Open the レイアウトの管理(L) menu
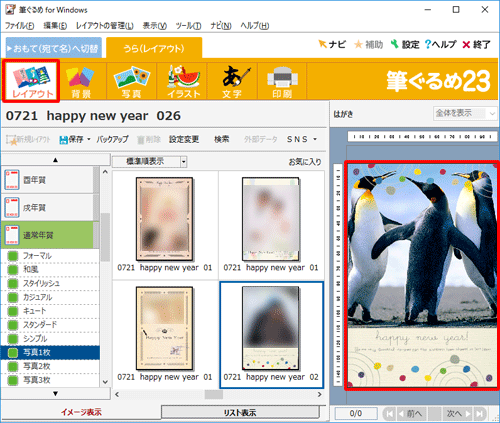This screenshot has height=423, width=500. [x=105, y=26]
